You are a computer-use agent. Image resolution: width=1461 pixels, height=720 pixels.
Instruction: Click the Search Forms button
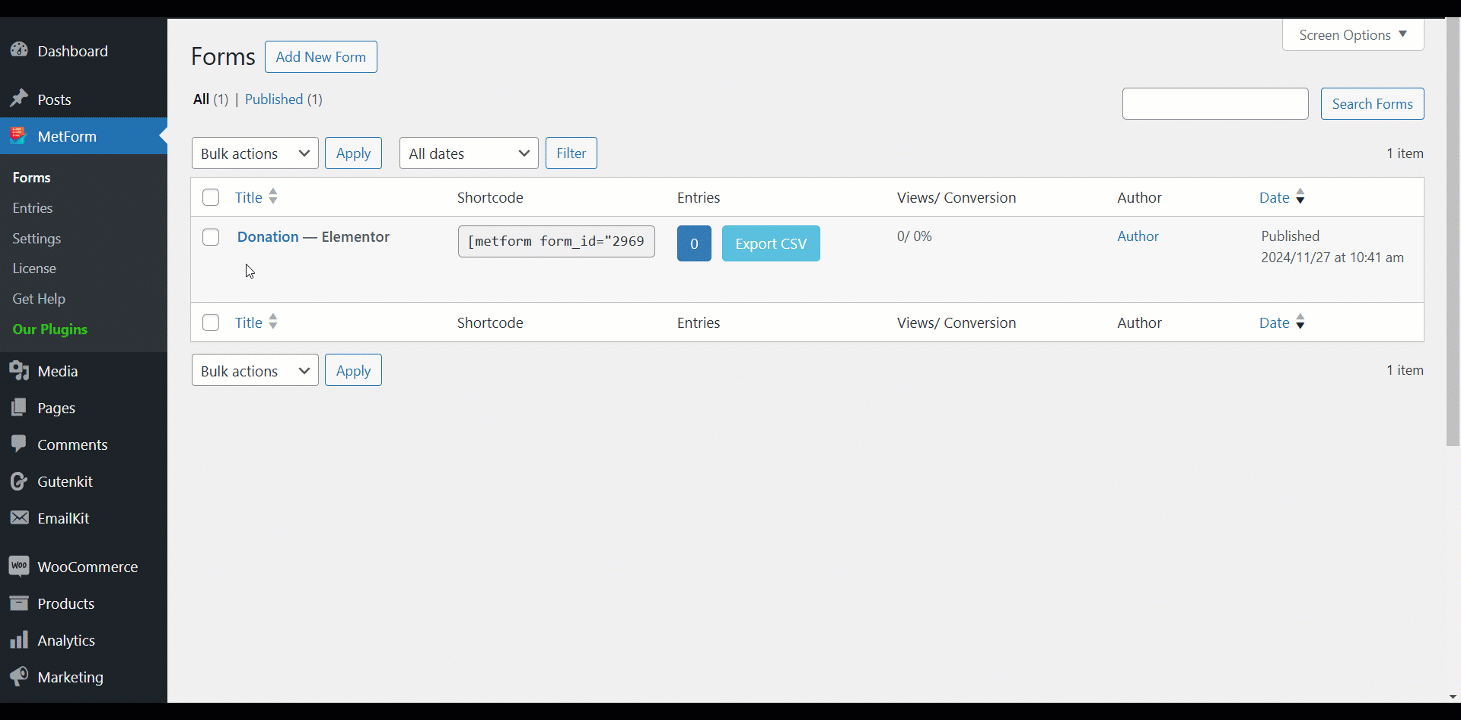[x=1372, y=104]
